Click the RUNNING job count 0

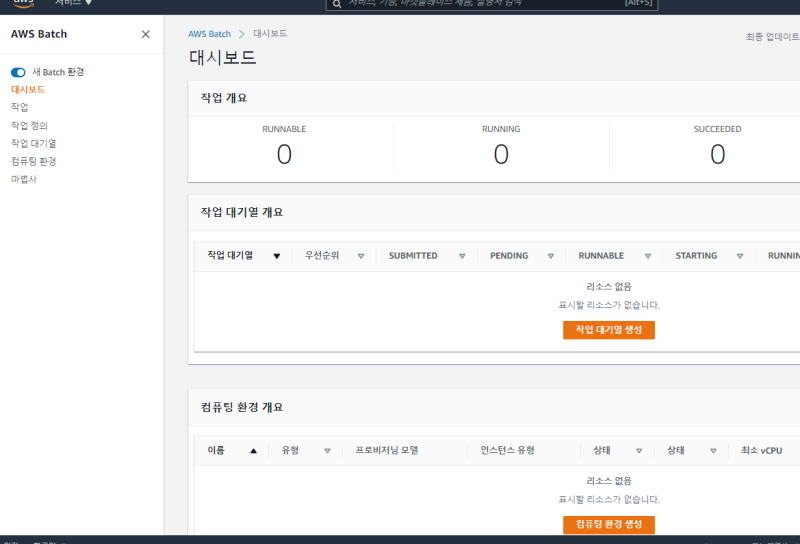pyautogui.click(x=501, y=154)
